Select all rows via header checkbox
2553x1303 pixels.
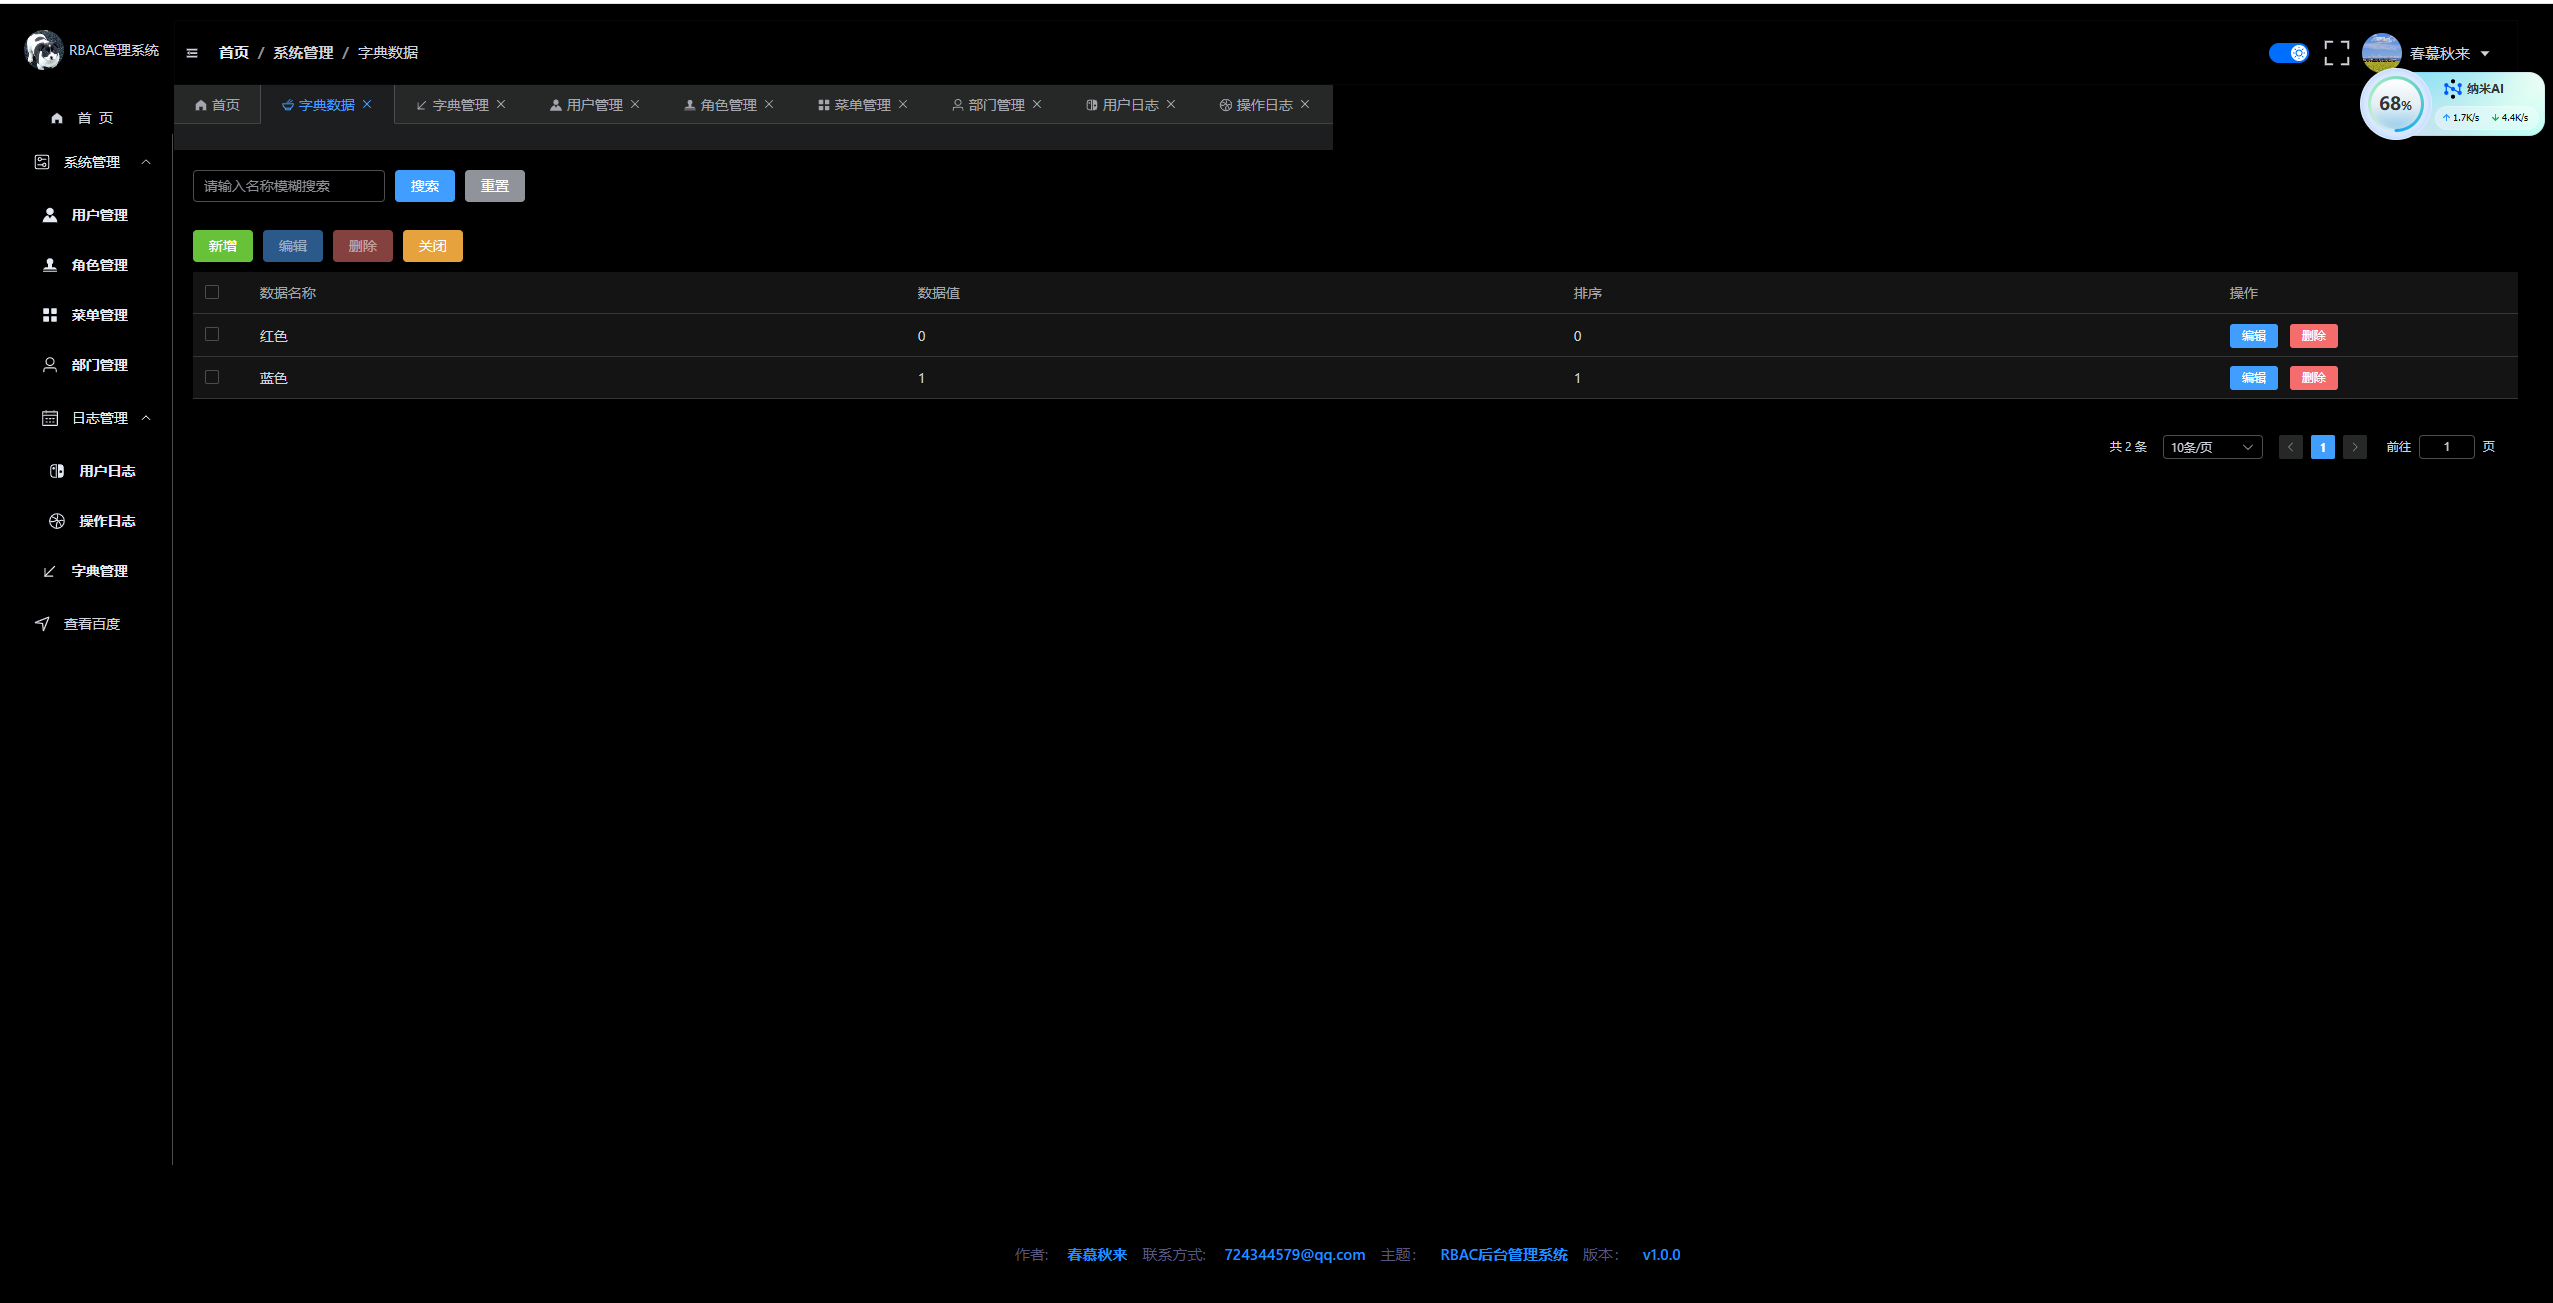coord(212,292)
